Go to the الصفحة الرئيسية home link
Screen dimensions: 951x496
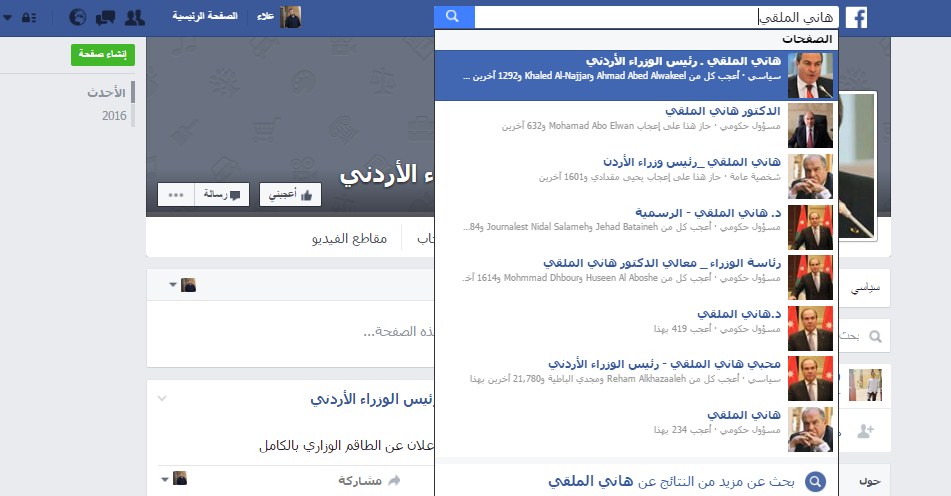(x=205, y=16)
